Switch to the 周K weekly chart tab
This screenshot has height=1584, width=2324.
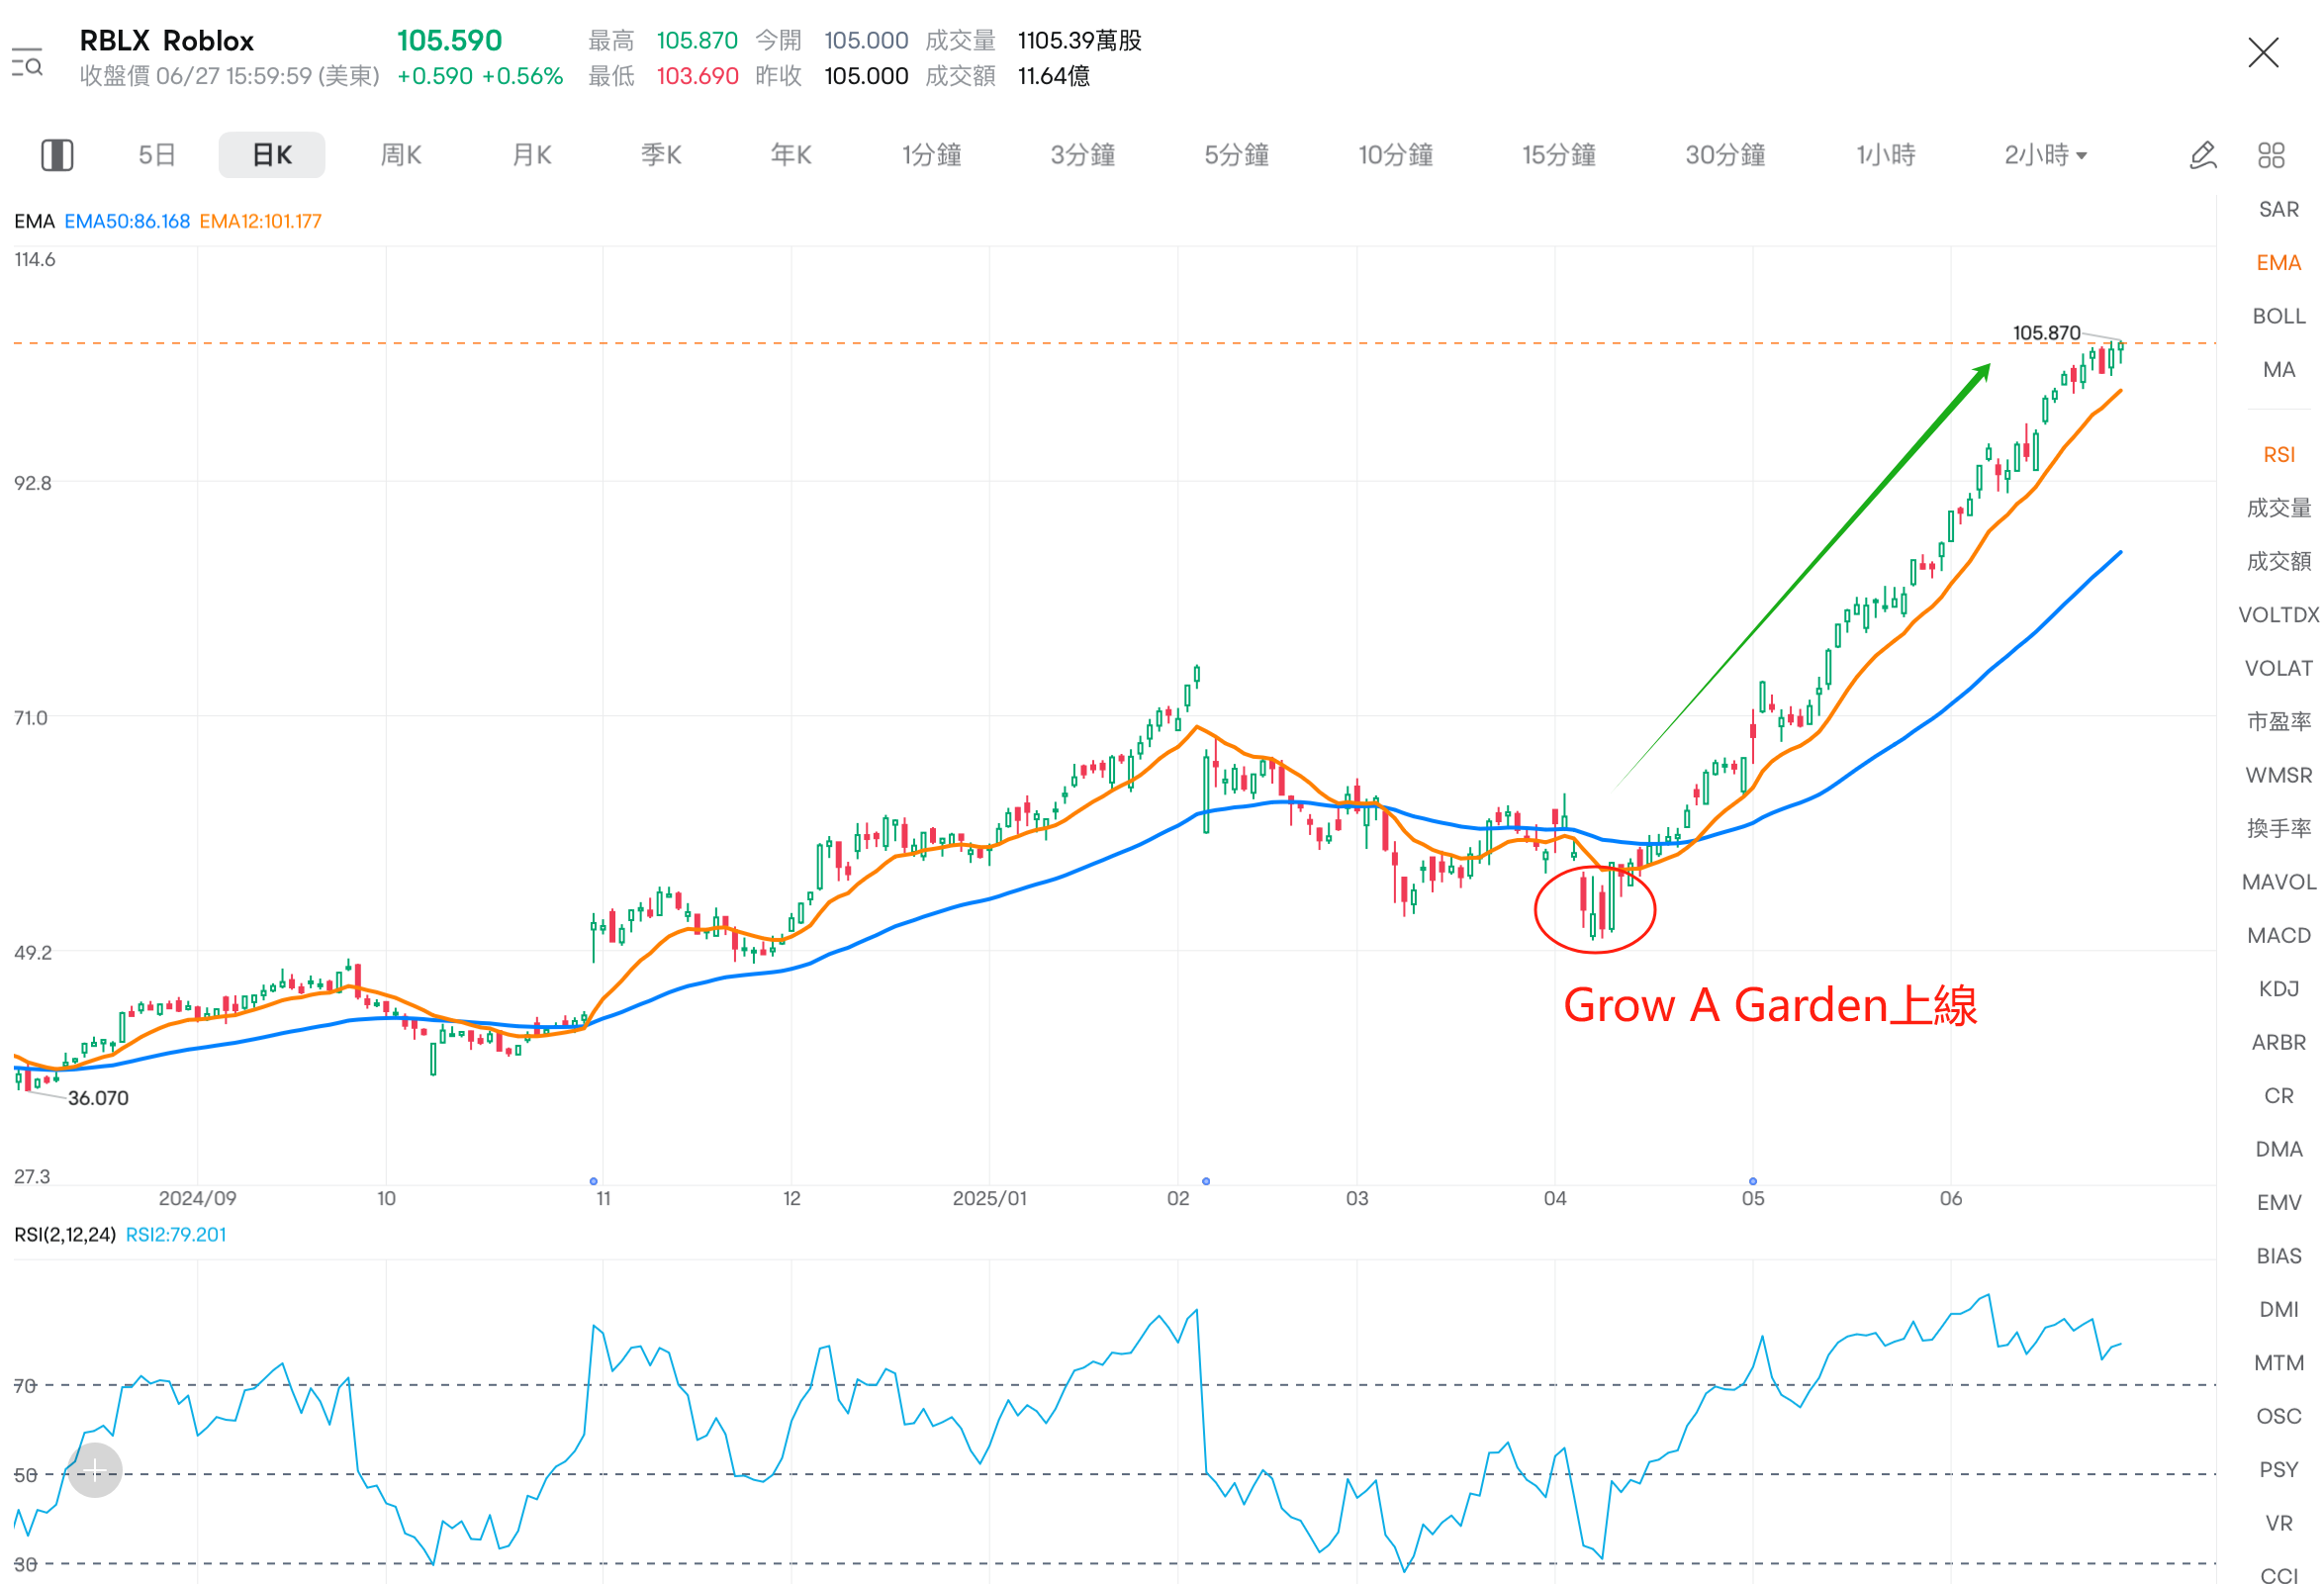pos(401,154)
